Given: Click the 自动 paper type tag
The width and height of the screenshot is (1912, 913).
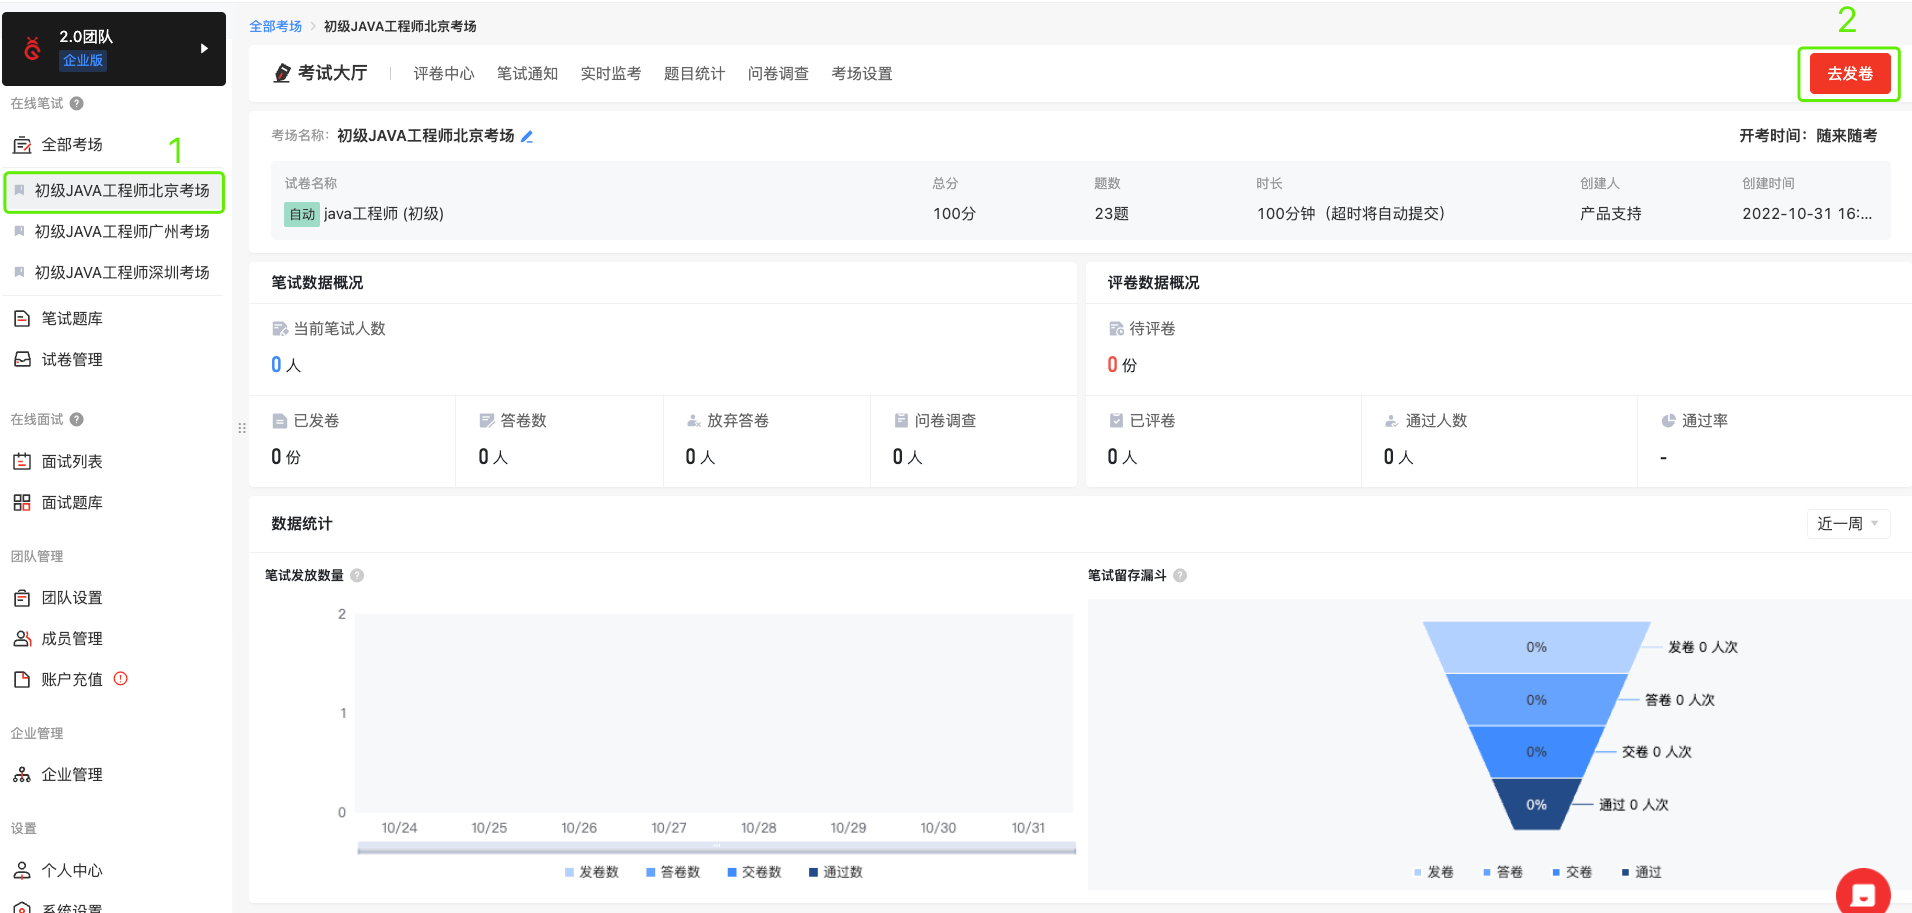Looking at the screenshot, I should [302, 214].
